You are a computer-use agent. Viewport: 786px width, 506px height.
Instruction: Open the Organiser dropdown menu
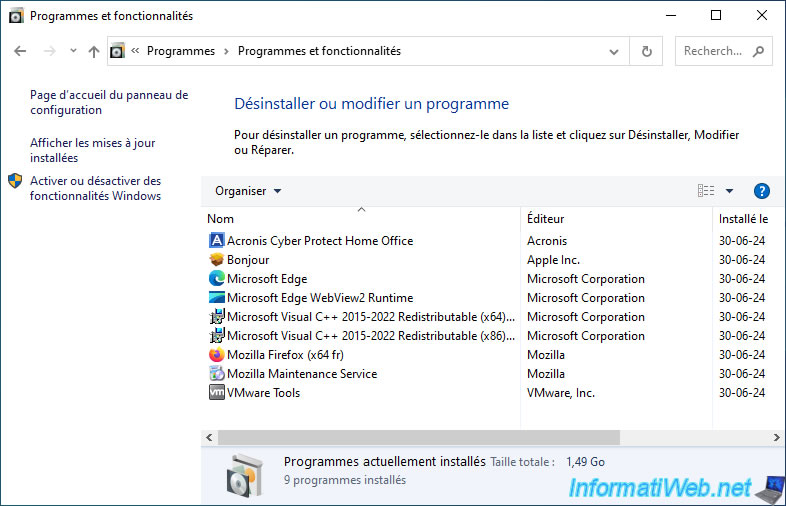[248, 191]
